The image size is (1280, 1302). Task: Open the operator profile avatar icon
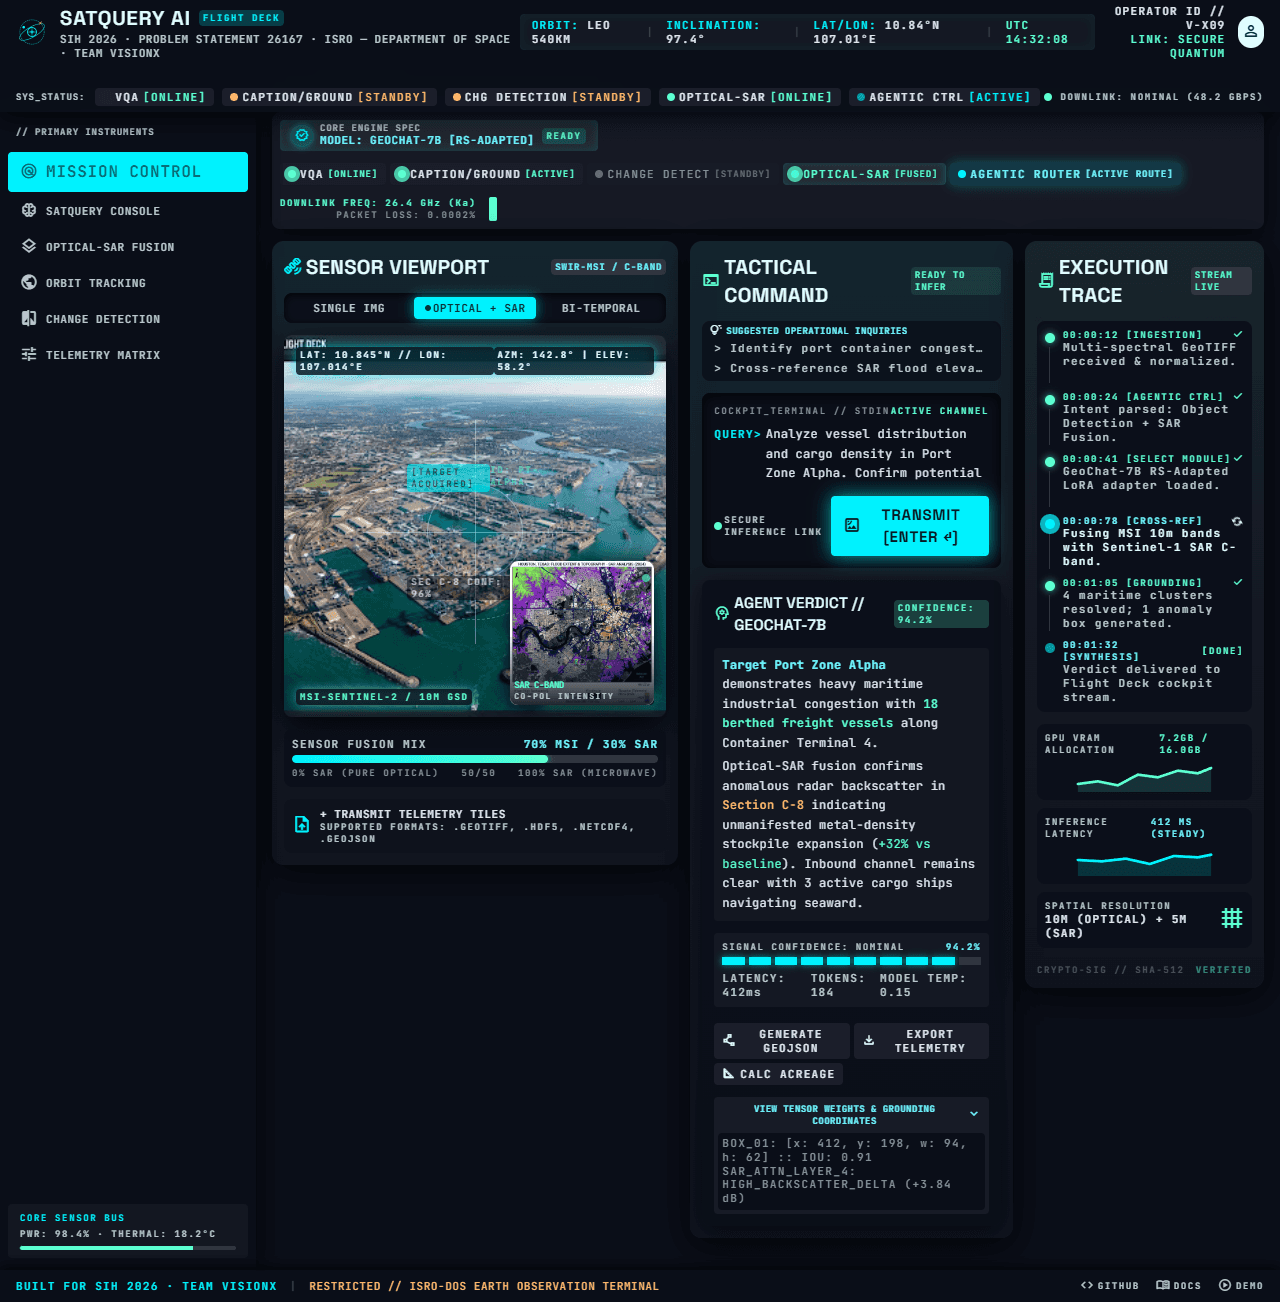click(1250, 32)
